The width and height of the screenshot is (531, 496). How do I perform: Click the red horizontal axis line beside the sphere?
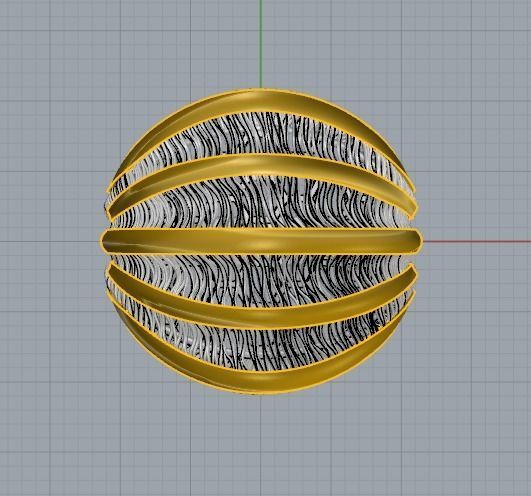[x=476, y=242]
